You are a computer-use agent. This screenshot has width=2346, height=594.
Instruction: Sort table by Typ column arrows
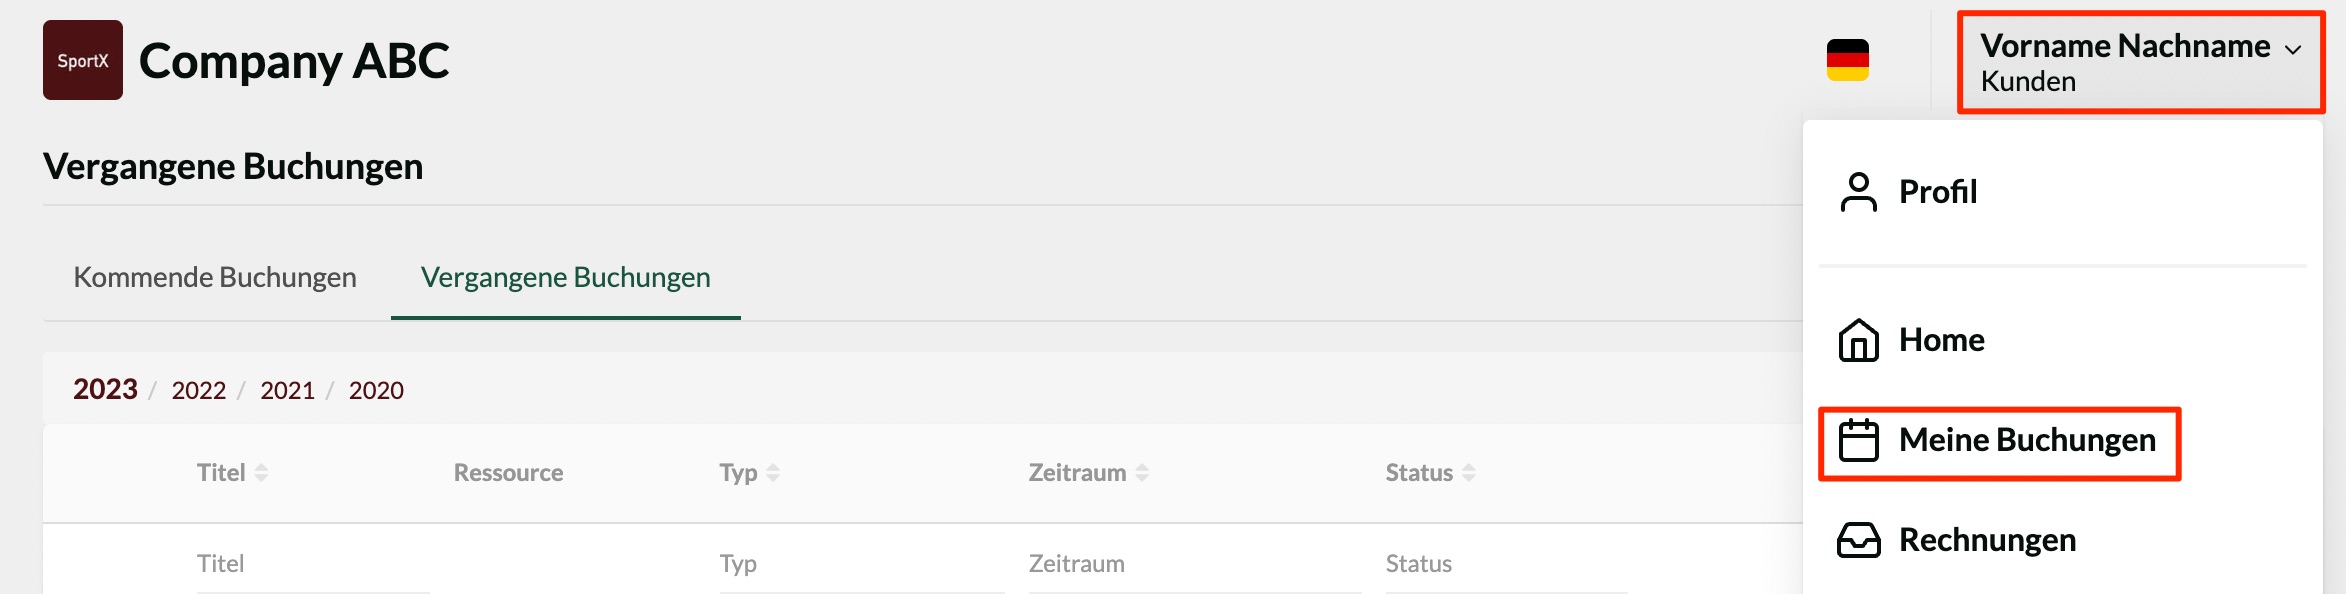pos(773,473)
